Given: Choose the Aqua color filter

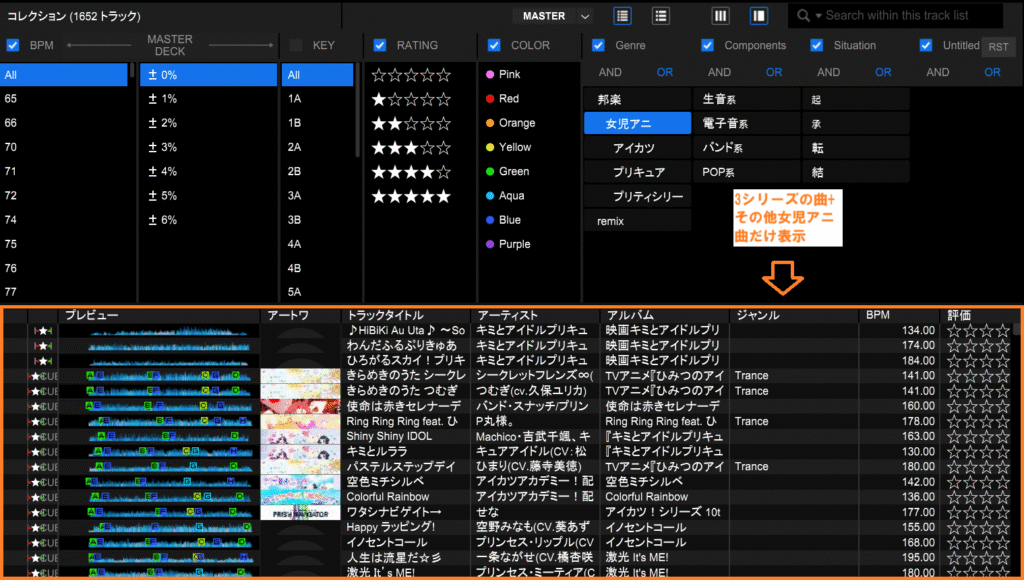Looking at the screenshot, I should click(511, 196).
